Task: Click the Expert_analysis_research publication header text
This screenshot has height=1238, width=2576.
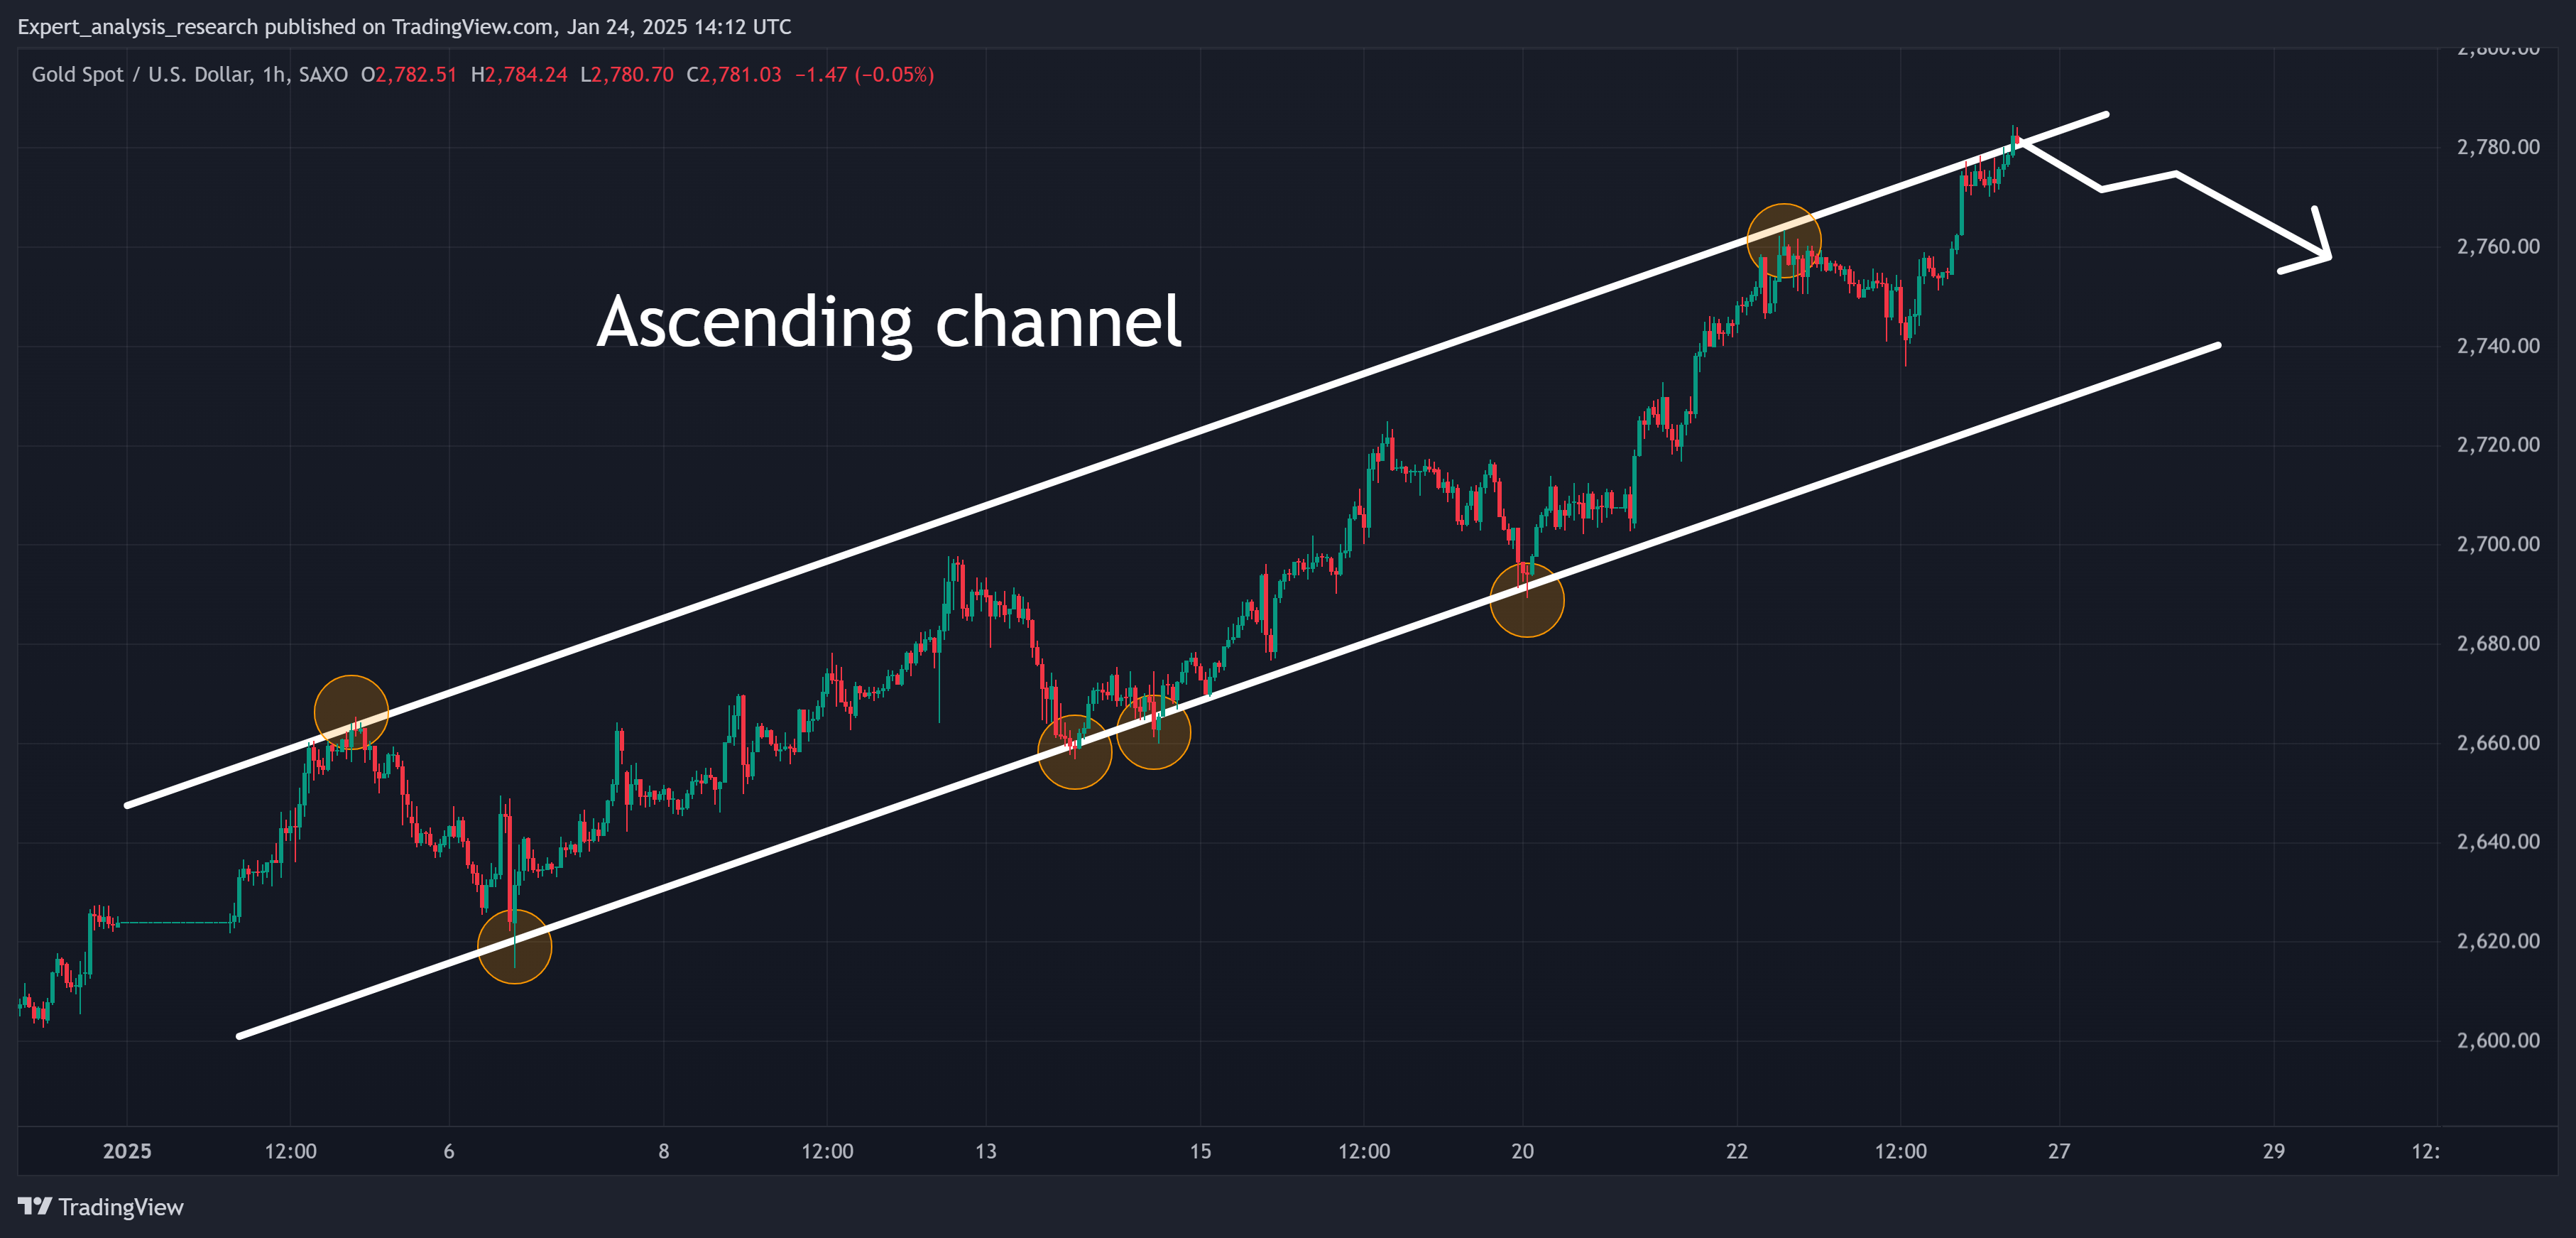Action: (x=404, y=27)
